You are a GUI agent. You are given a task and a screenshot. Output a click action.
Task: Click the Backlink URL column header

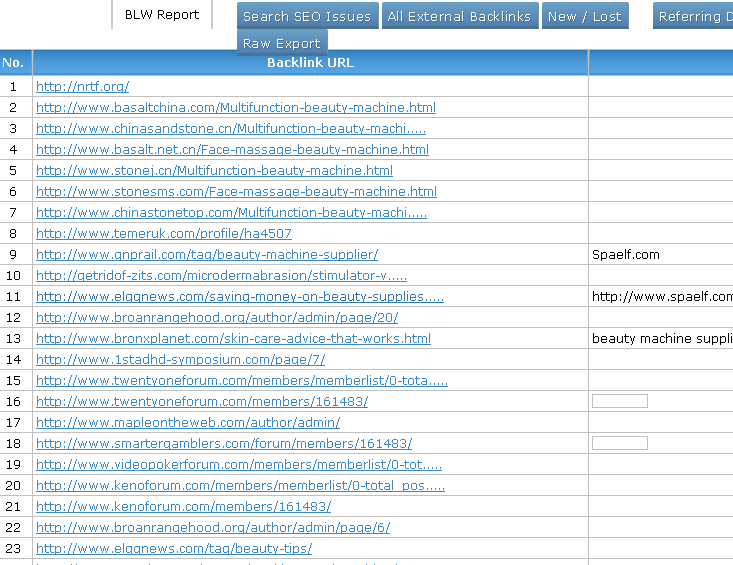[x=310, y=63]
